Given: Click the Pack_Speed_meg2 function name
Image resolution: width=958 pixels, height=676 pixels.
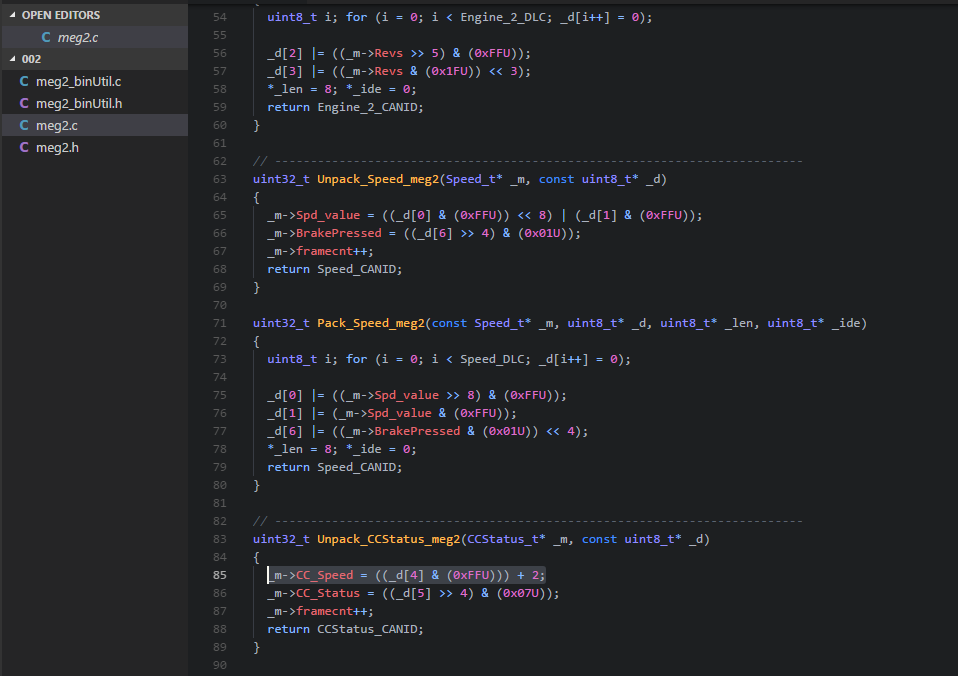Looking at the screenshot, I should click(370, 323).
